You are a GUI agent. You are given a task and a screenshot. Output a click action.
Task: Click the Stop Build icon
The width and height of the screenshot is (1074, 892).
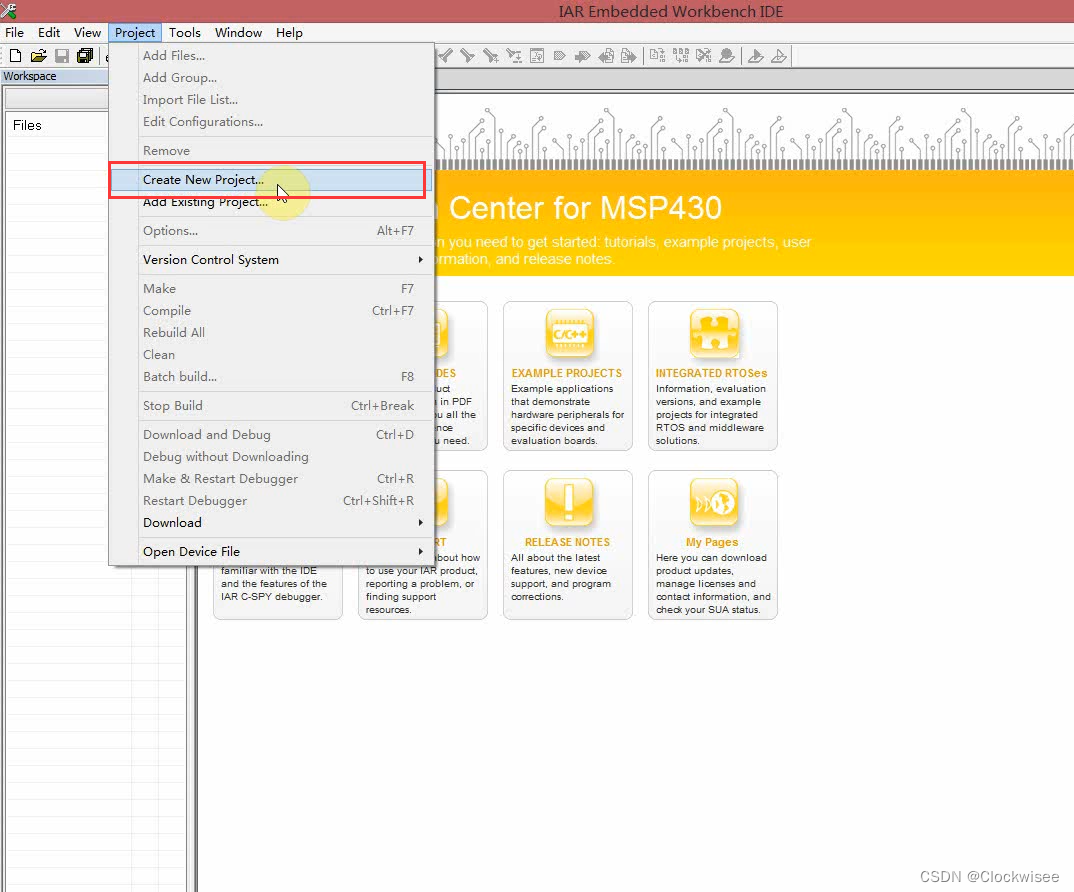tap(703, 56)
